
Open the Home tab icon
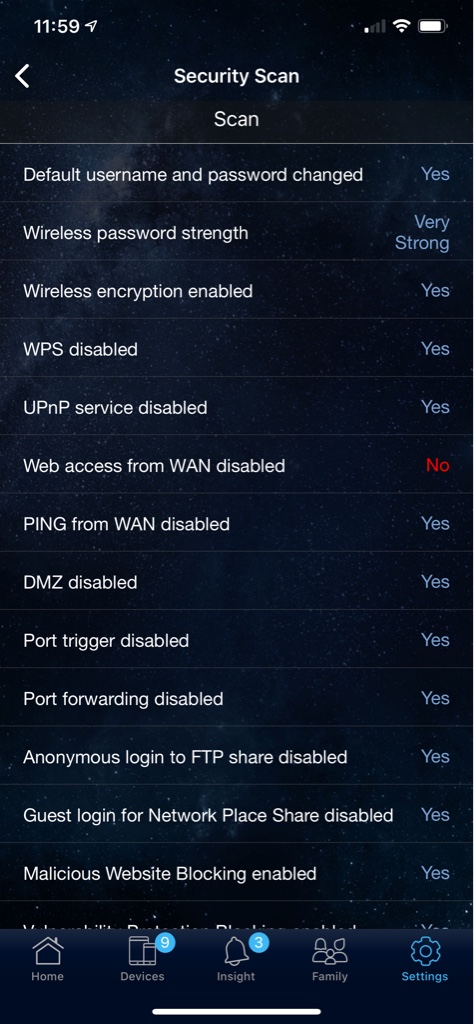click(x=49, y=951)
